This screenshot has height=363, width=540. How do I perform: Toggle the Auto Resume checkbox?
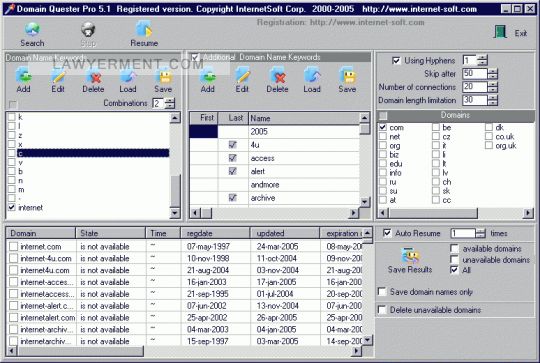click(387, 233)
